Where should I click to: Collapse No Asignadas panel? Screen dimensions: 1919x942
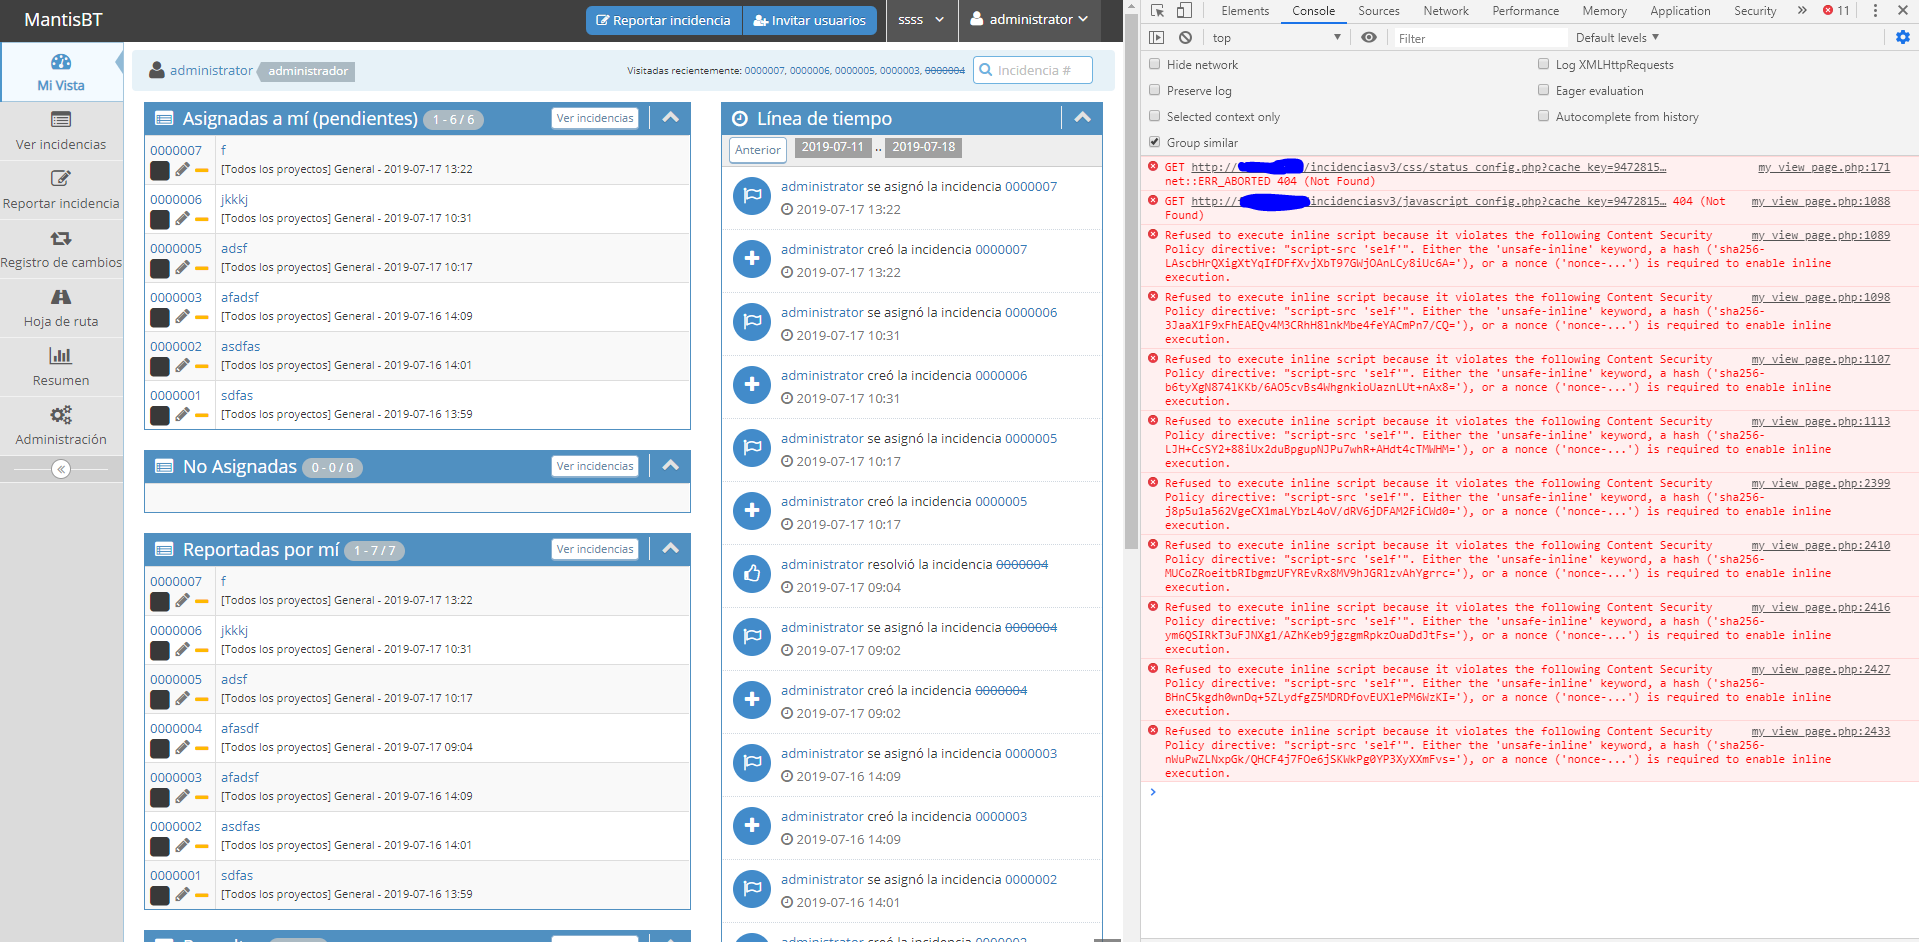point(670,466)
